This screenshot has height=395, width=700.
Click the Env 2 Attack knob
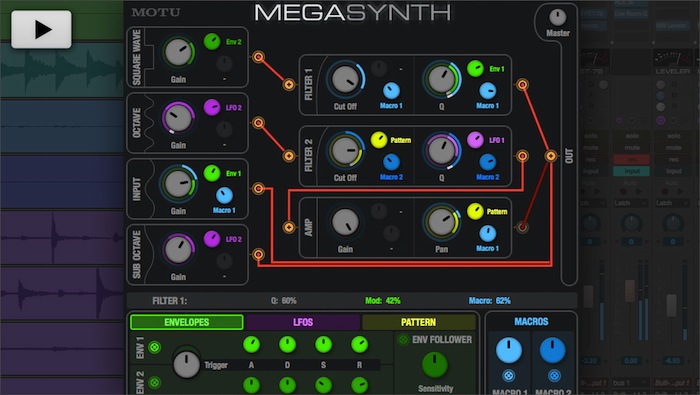(x=251, y=385)
